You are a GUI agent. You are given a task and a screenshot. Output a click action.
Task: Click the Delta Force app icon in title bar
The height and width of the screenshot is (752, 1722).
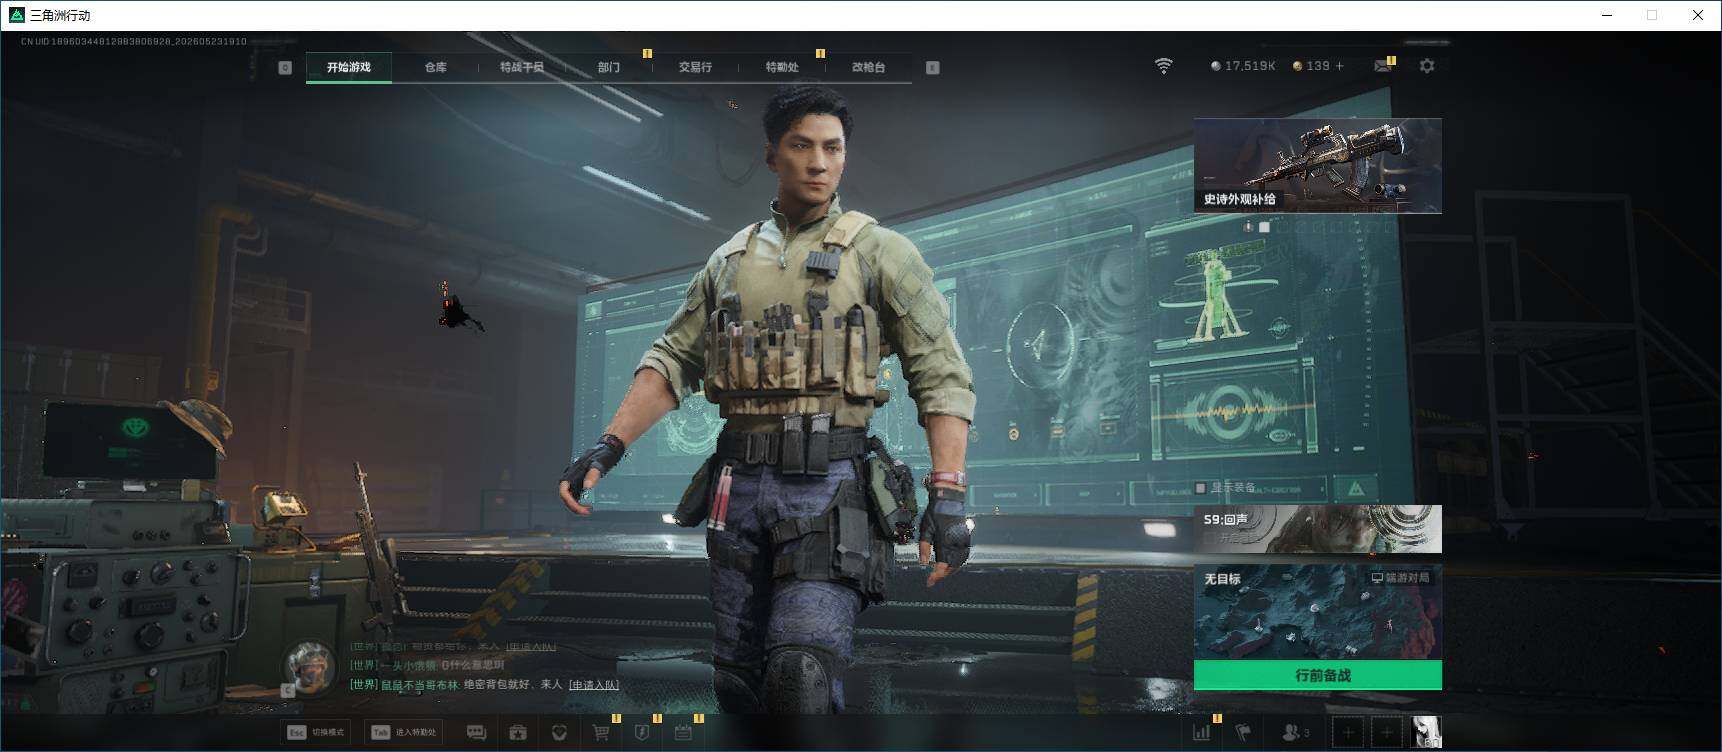tap(16, 15)
